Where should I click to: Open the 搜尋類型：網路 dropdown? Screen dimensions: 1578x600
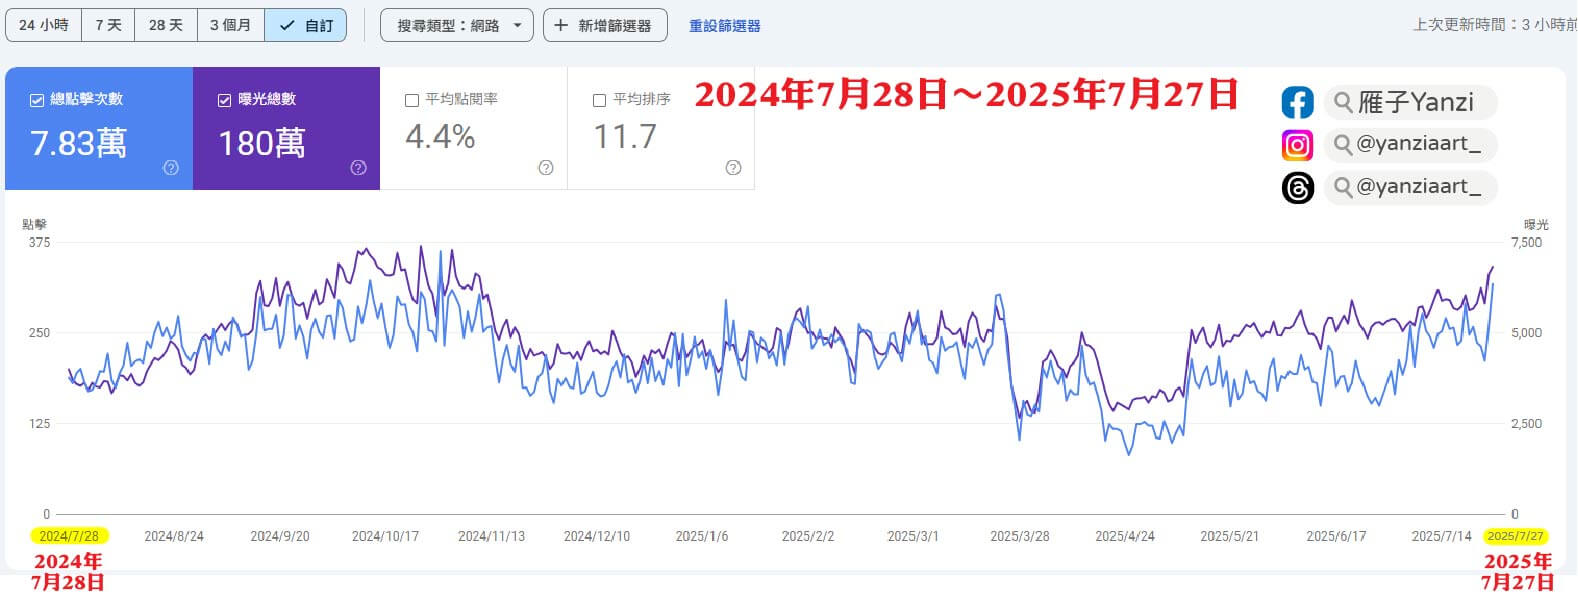point(456,25)
